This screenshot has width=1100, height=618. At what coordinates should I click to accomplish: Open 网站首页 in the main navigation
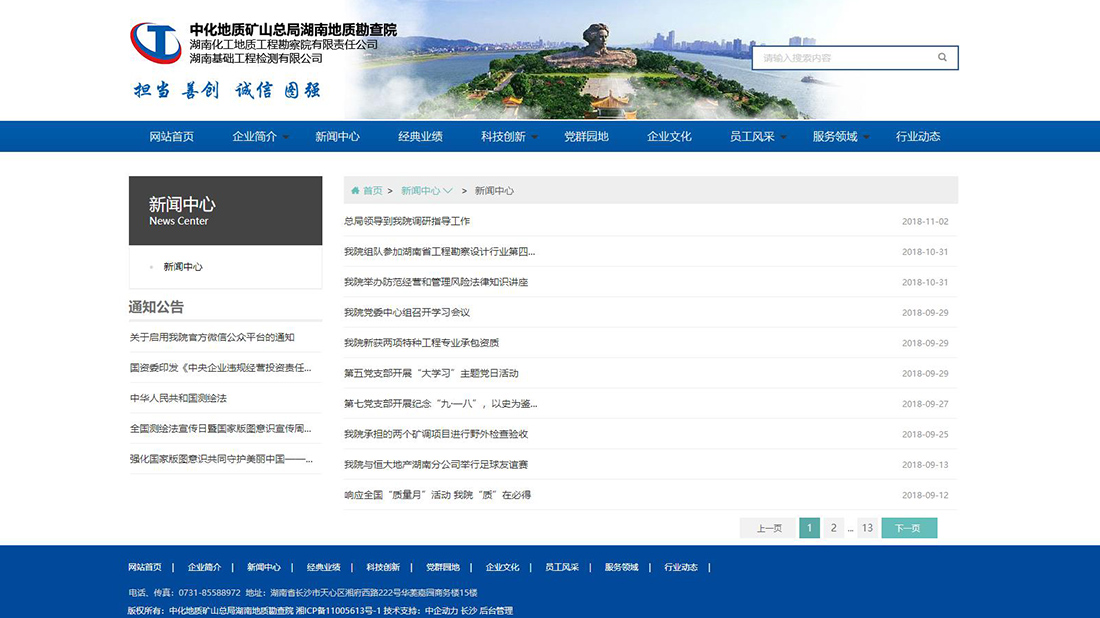coord(171,137)
